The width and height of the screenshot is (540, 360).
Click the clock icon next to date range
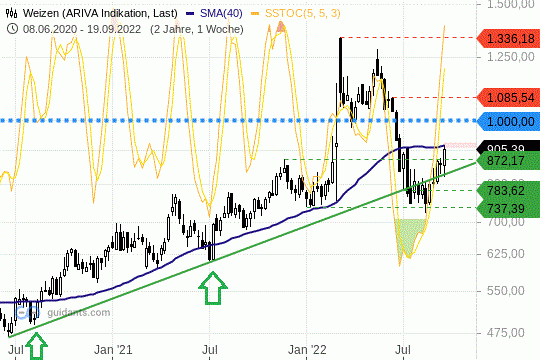(x=12, y=29)
